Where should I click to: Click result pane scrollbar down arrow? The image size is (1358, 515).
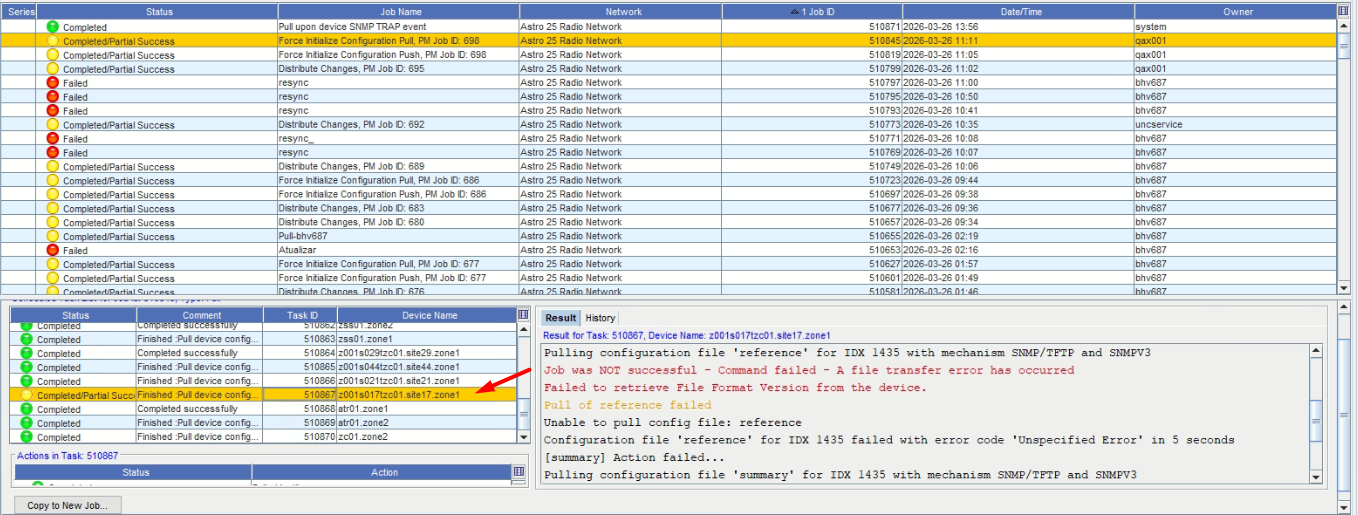pyautogui.click(x=1316, y=477)
